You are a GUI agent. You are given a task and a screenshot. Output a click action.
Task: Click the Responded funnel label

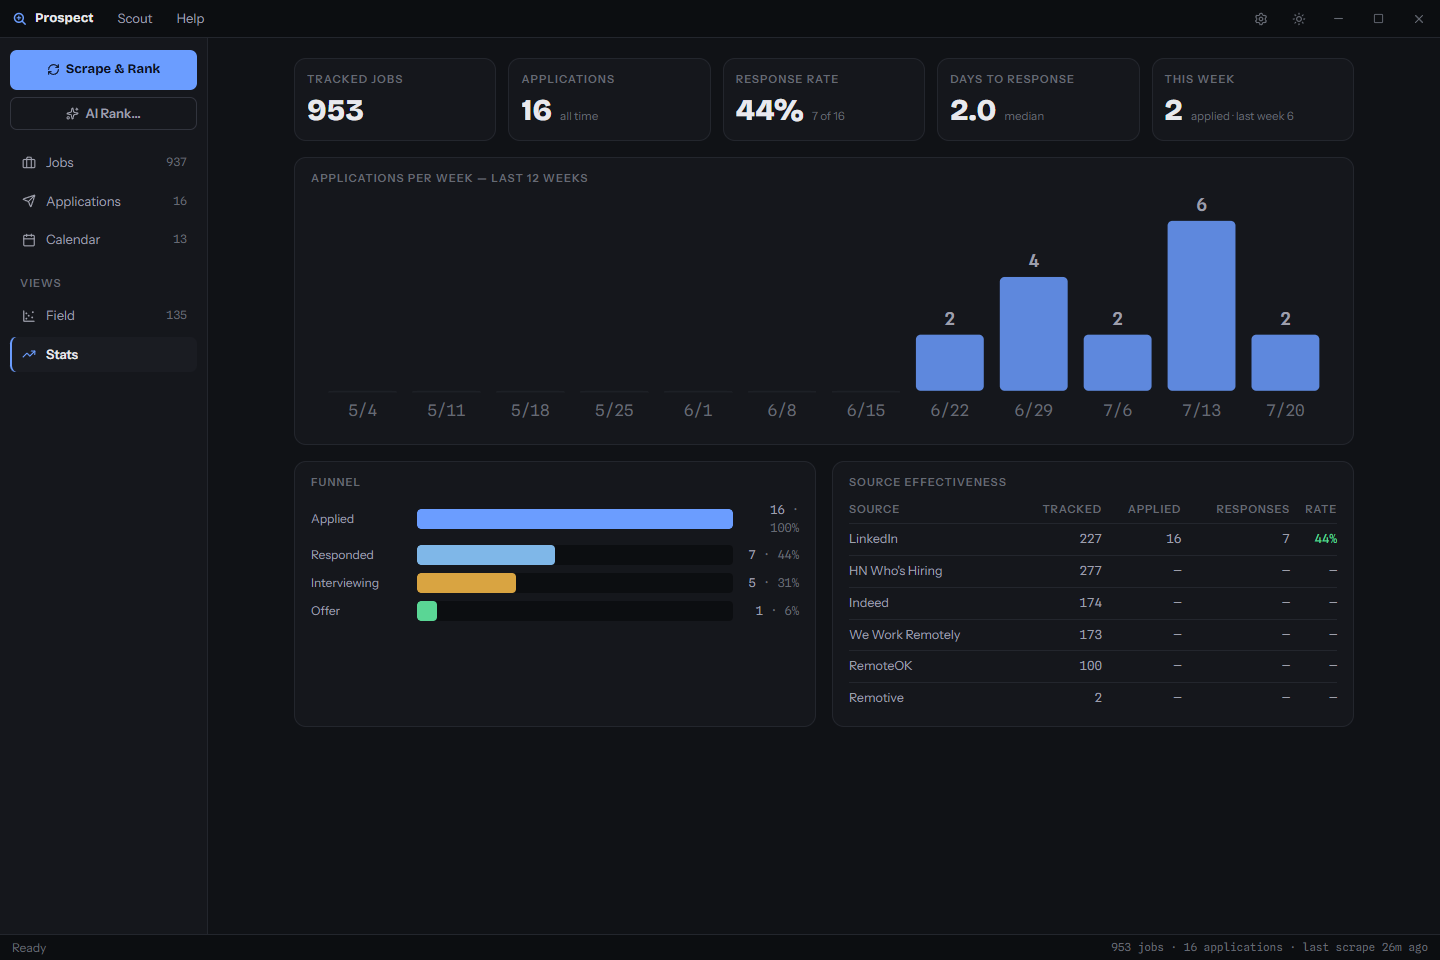342,555
